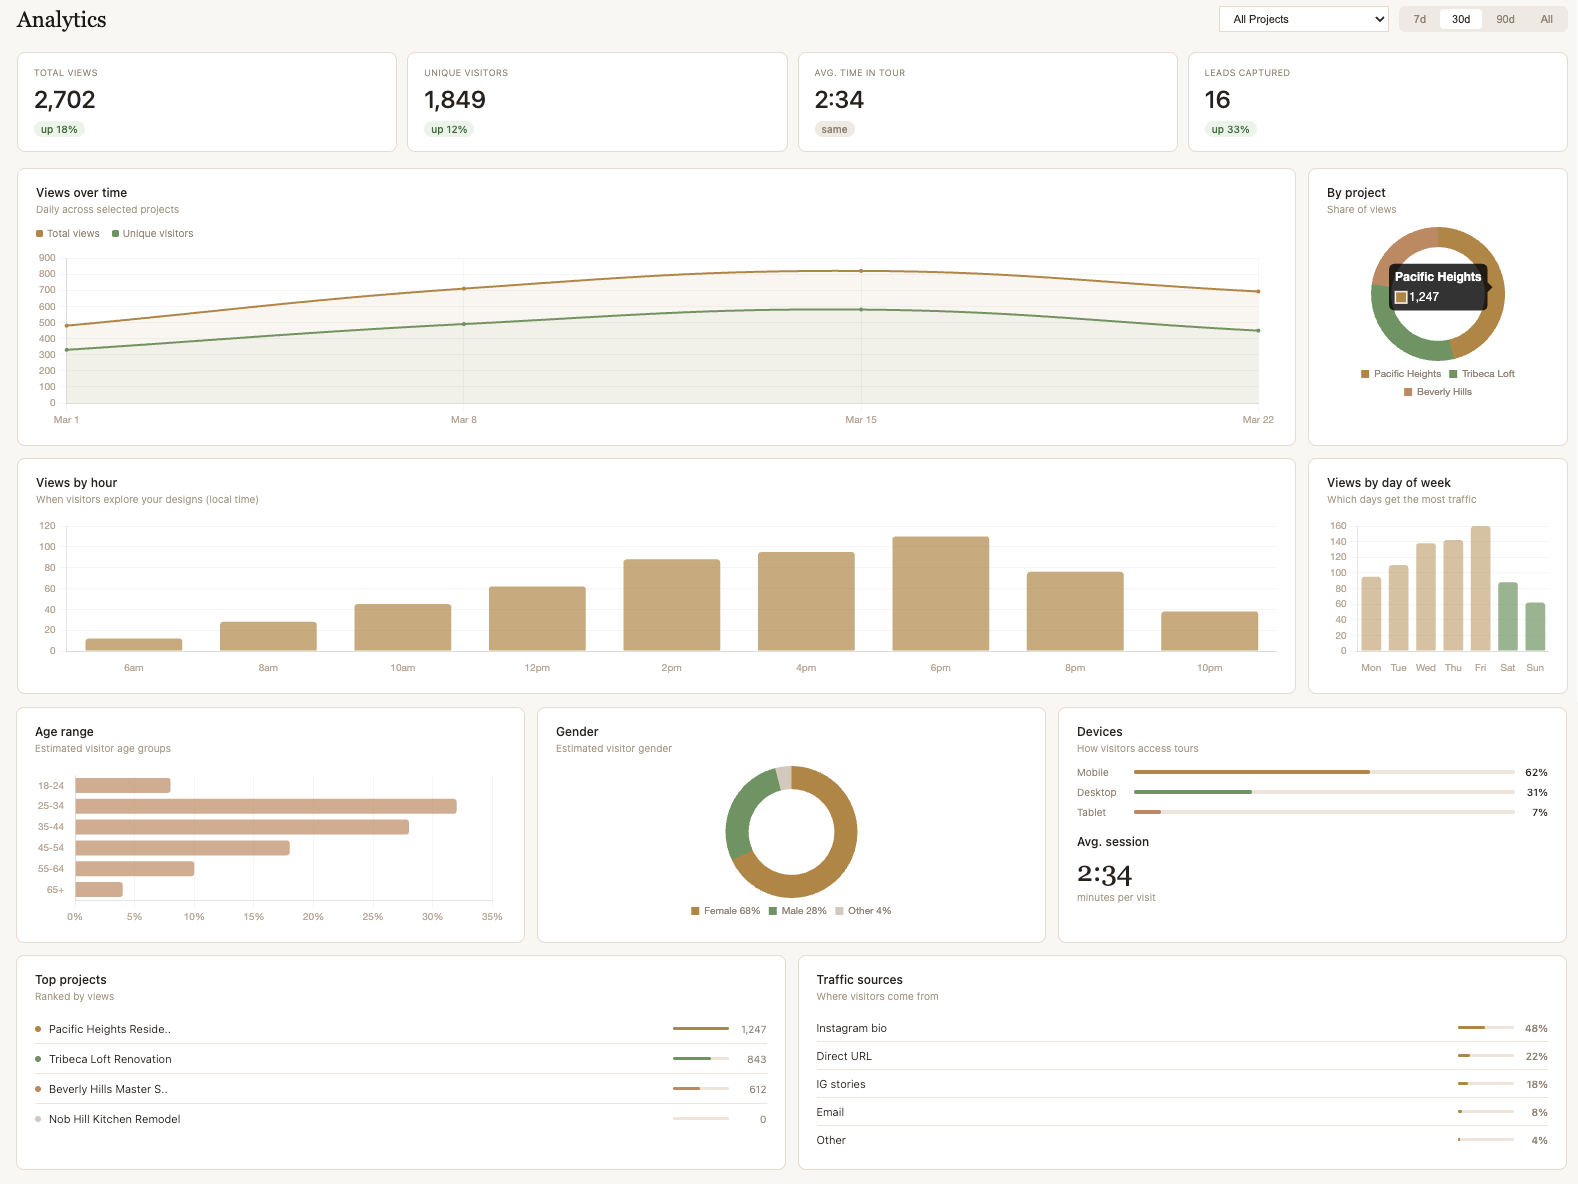
Task: Open the All Projects dropdown
Action: [x=1303, y=19]
